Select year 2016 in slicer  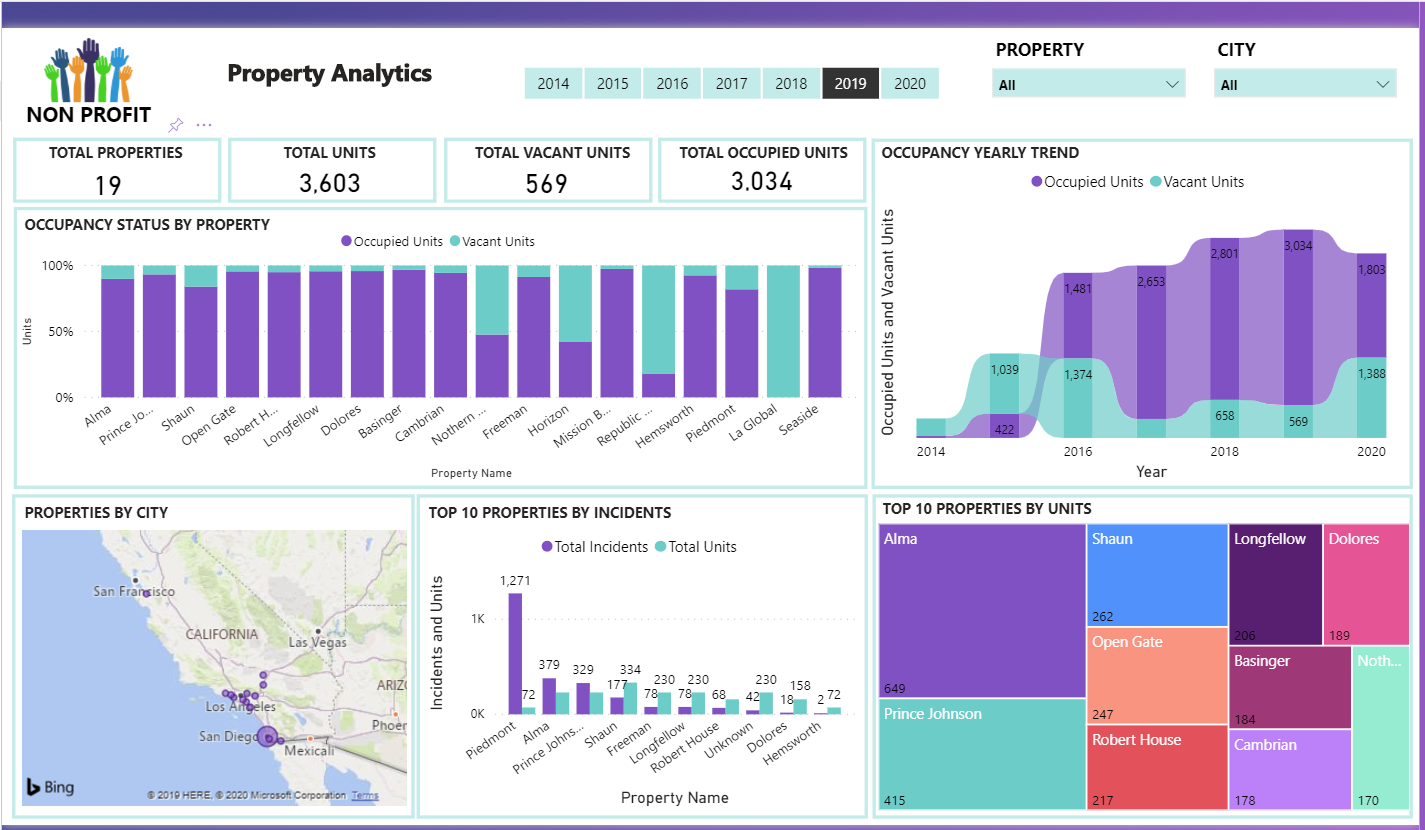click(672, 83)
